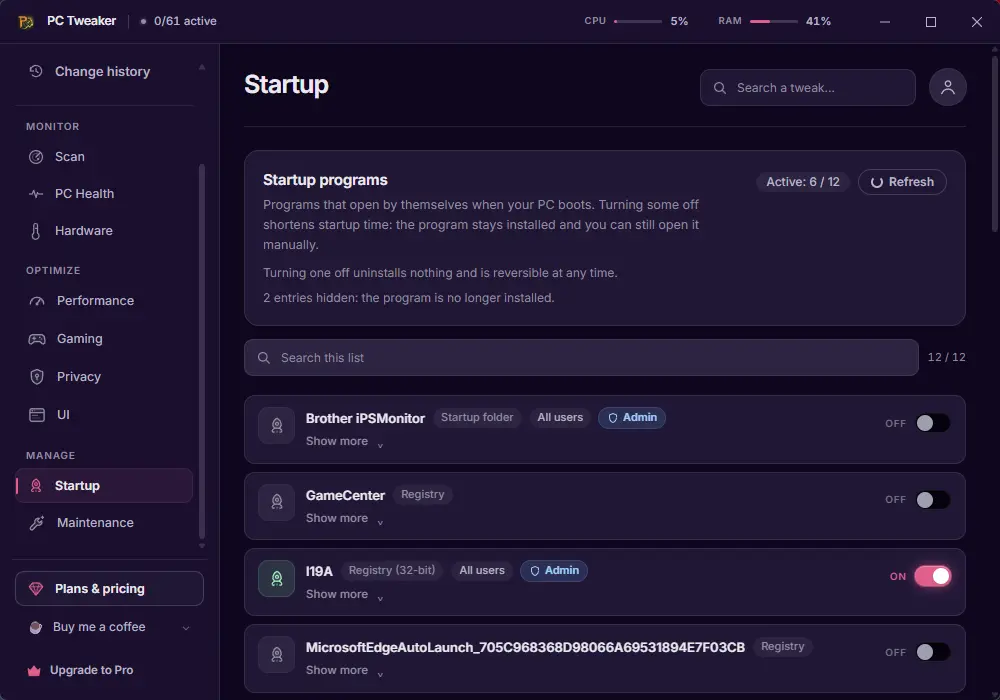Click the Upgrade to Pro crown icon

(34, 671)
